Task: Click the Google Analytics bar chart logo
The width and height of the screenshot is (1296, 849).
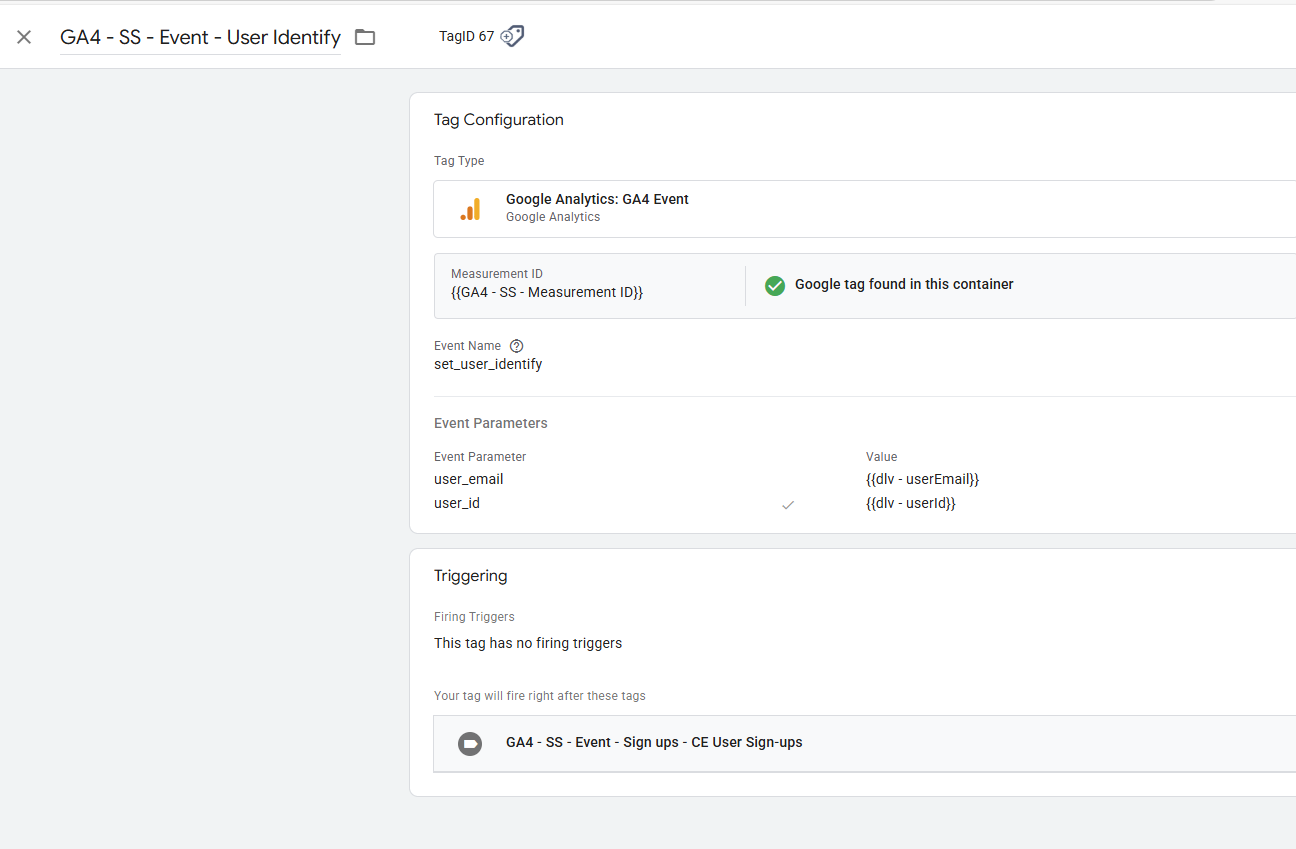Action: 470,209
